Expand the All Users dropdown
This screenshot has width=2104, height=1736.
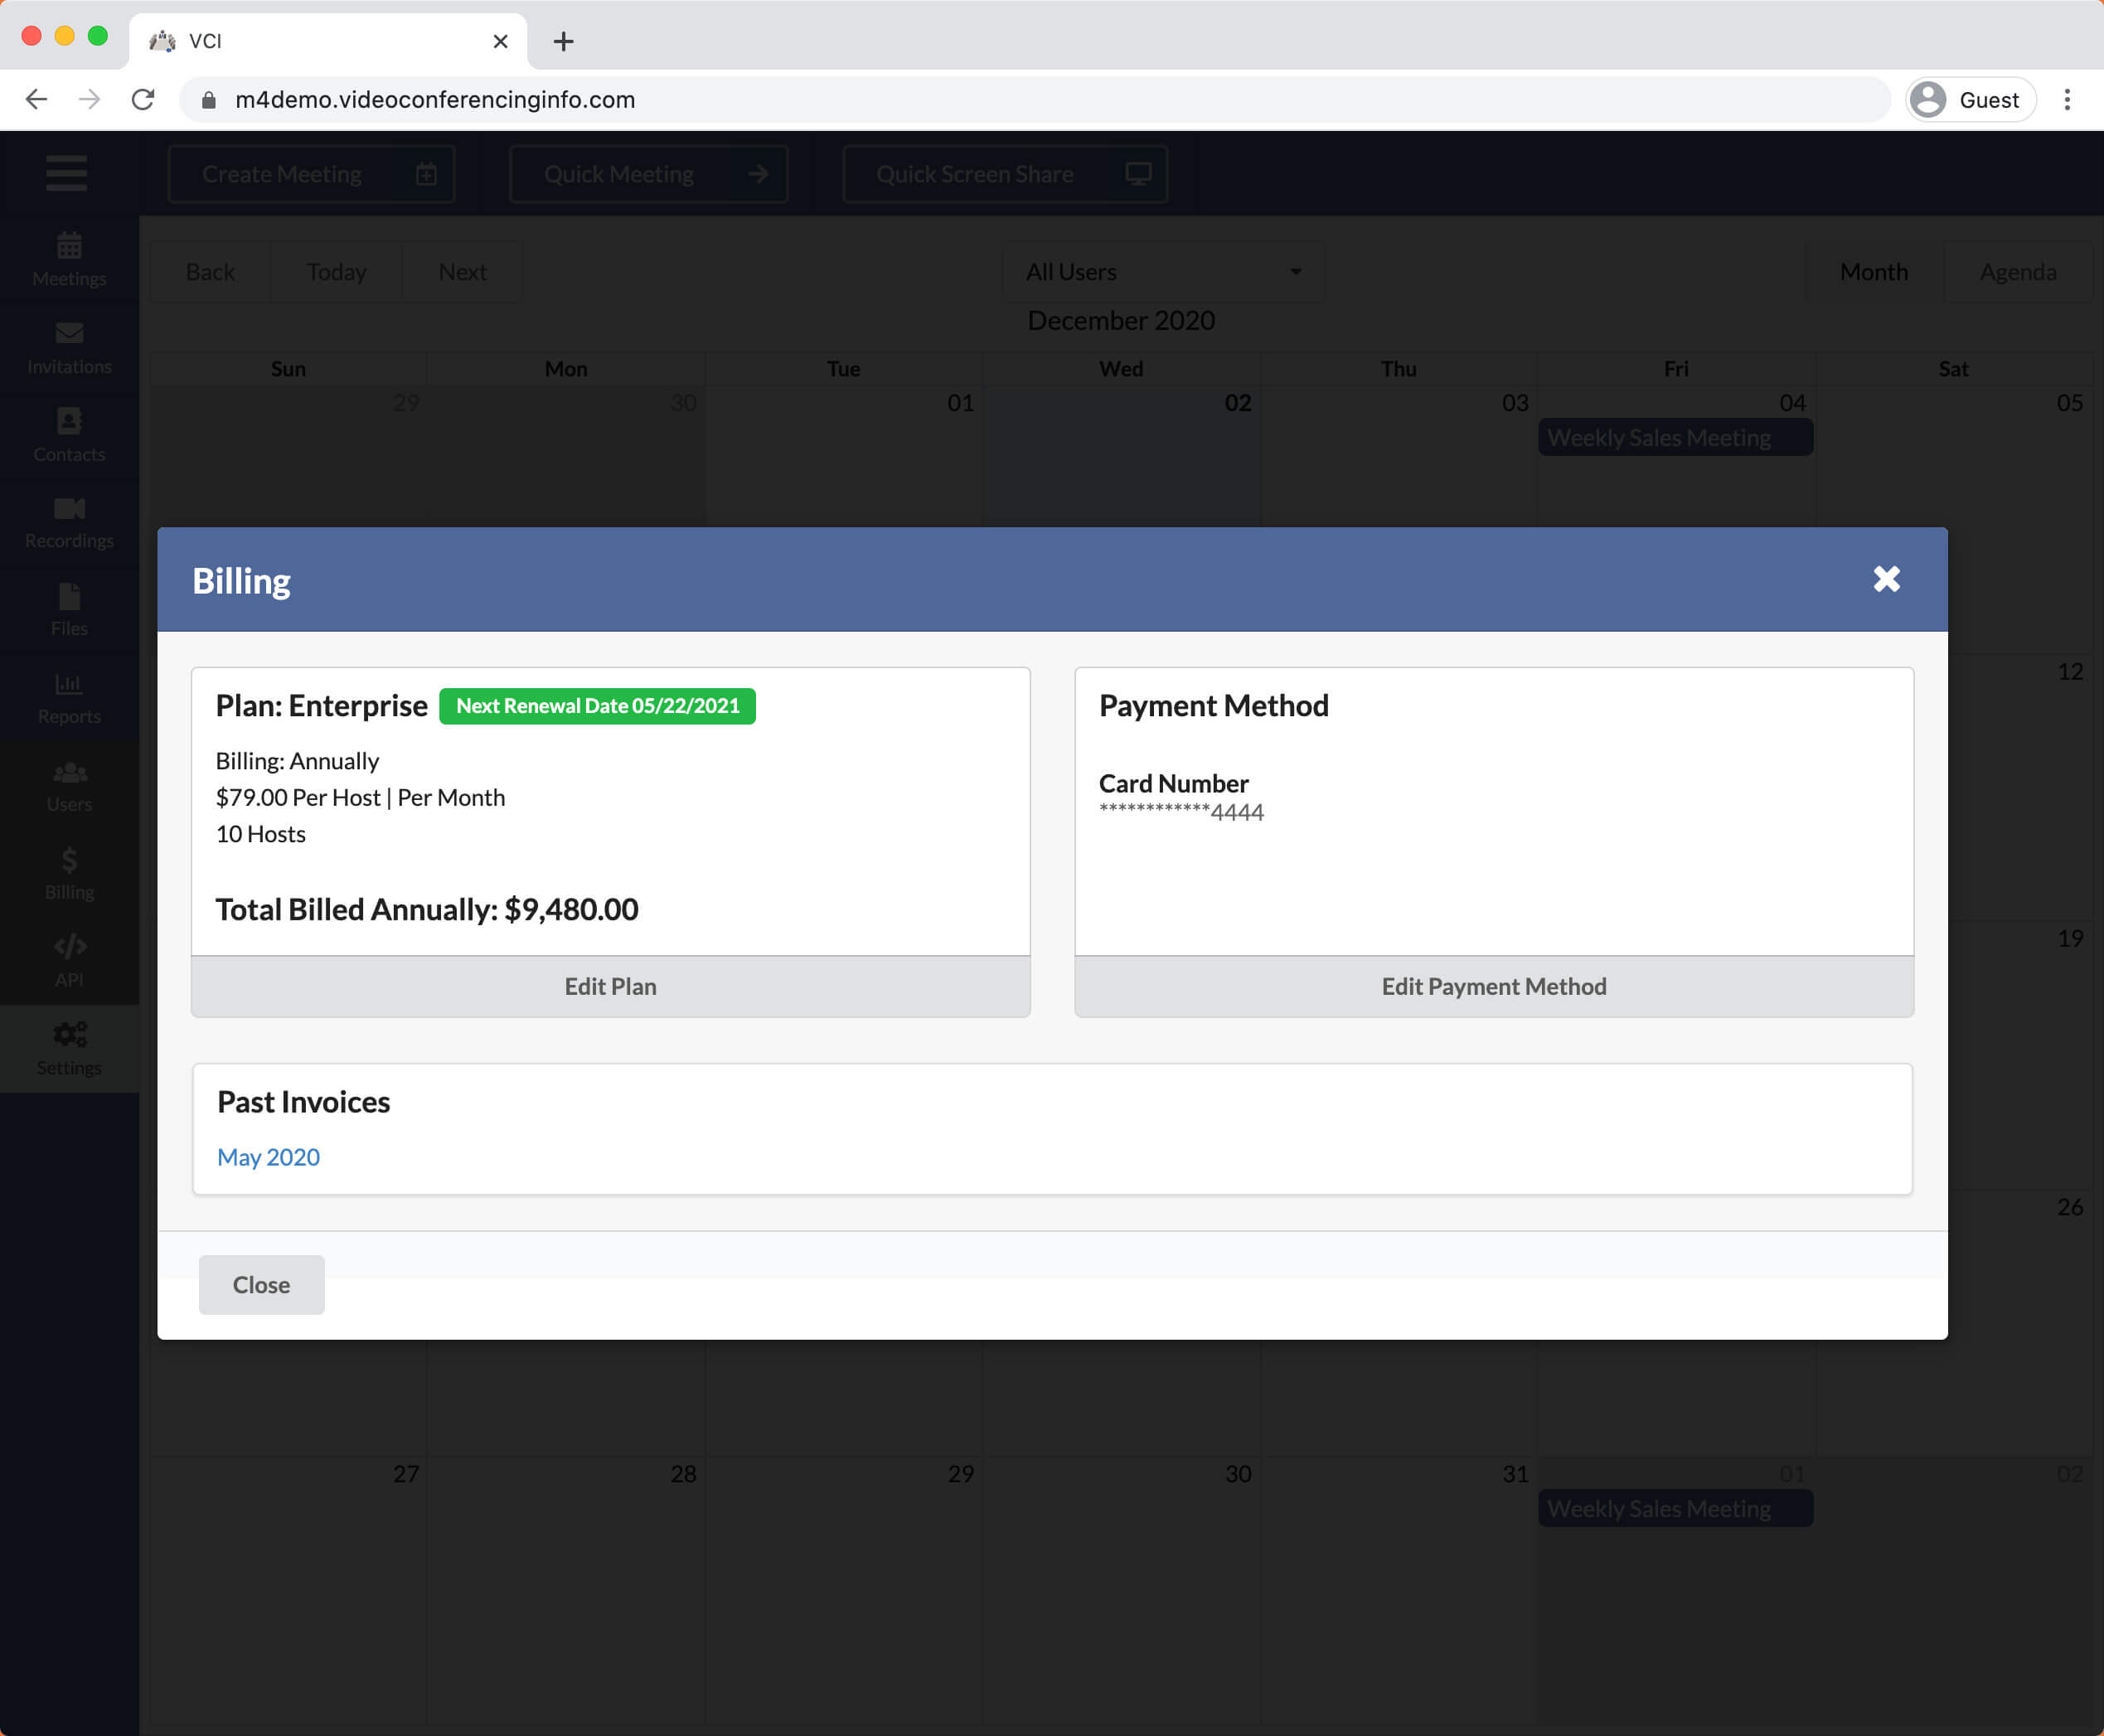coord(1163,272)
